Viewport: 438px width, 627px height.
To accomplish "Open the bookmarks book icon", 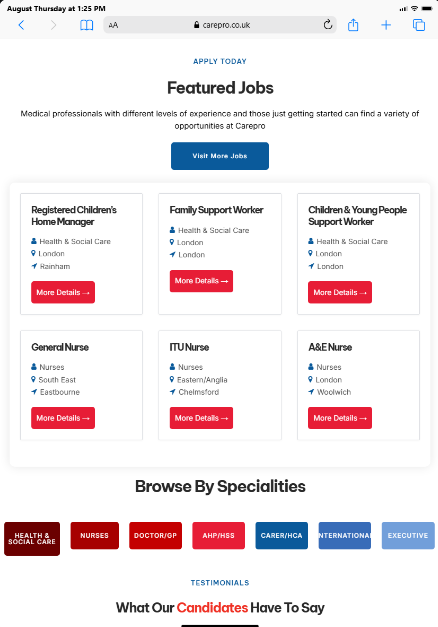I will pyautogui.click(x=86, y=25).
